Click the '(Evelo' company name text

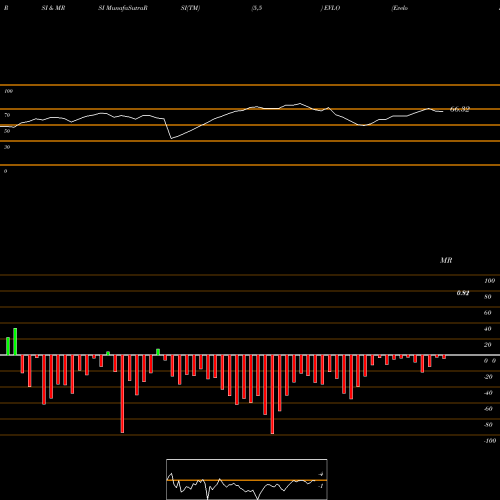[x=400, y=8]
